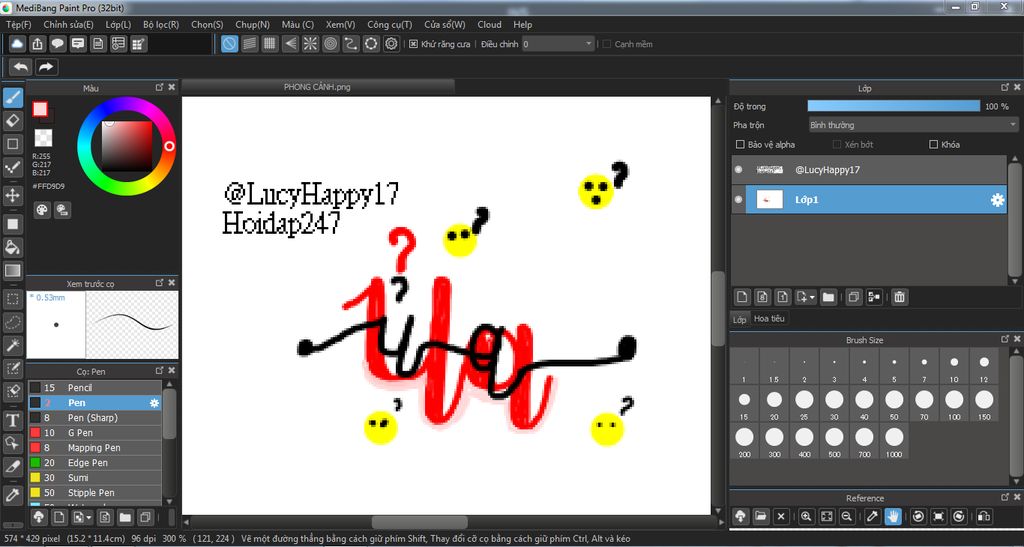Enable the Khóa checkbox
This screenshot has width=1024, height=547.
[x=933, y=144]
